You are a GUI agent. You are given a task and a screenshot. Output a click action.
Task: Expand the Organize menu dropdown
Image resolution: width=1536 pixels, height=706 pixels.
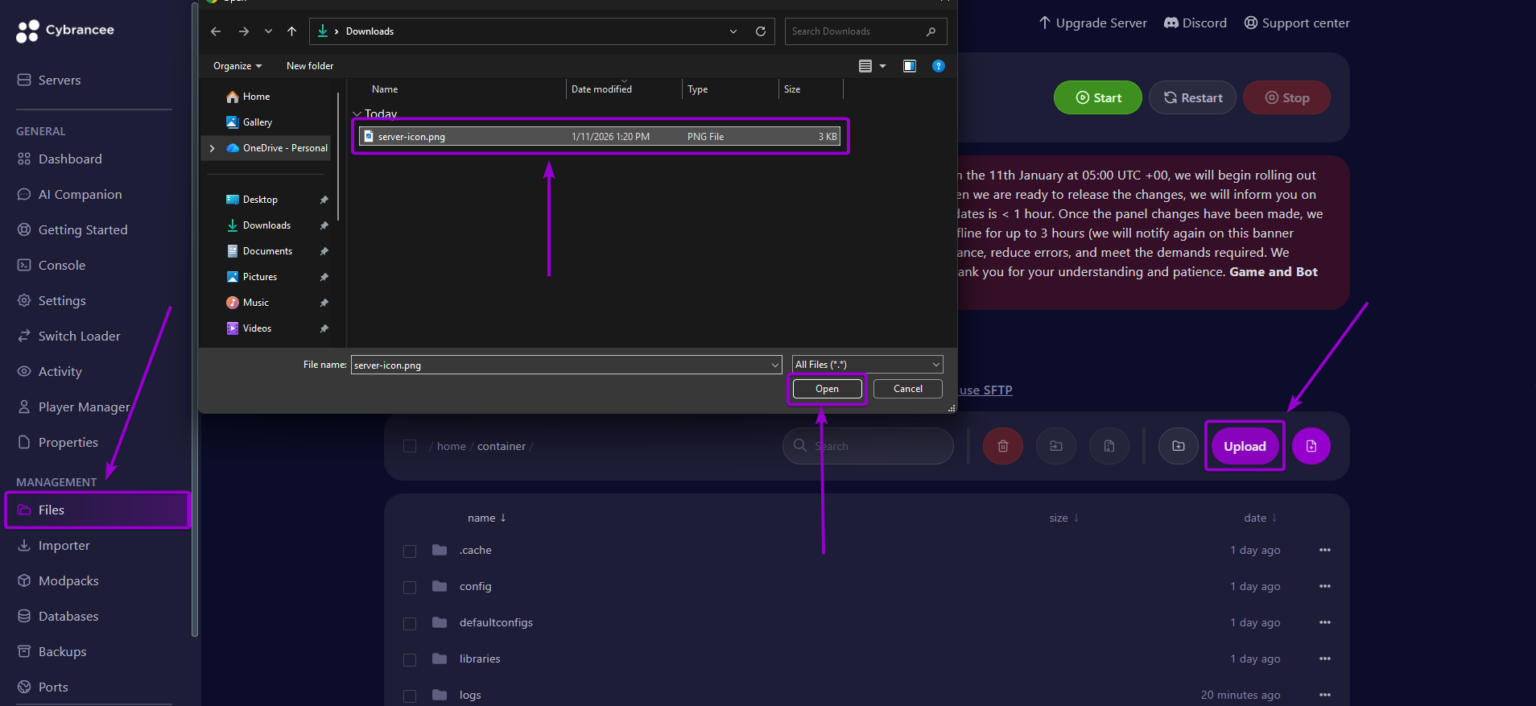tap(238, 66)
